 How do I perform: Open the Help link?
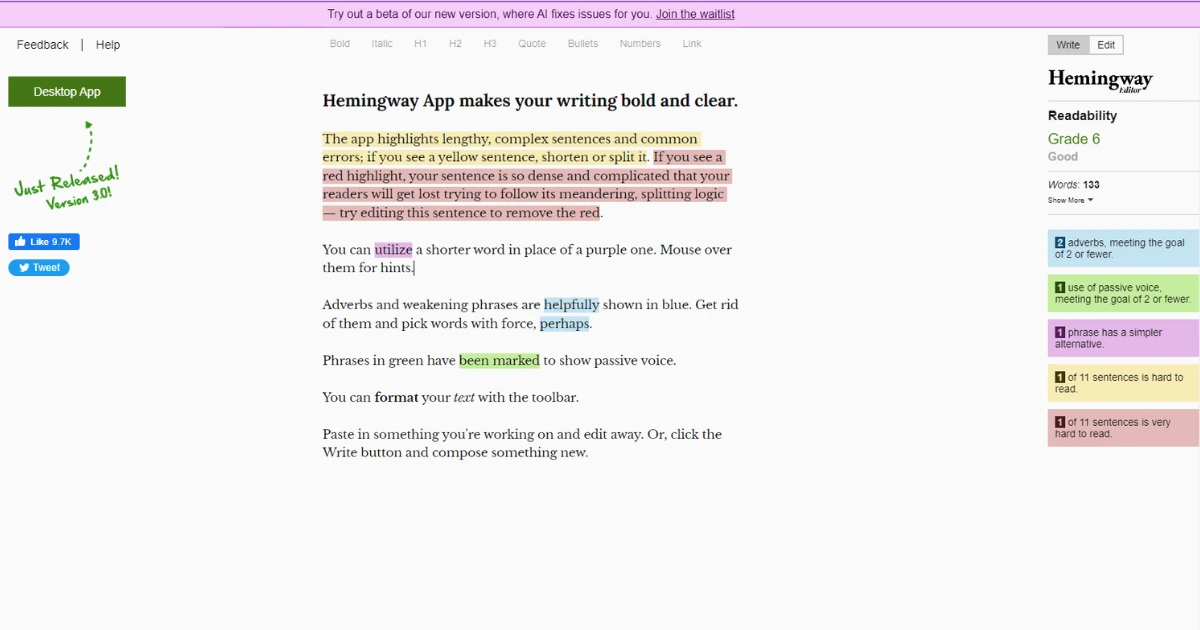click(x=108, y=45)
